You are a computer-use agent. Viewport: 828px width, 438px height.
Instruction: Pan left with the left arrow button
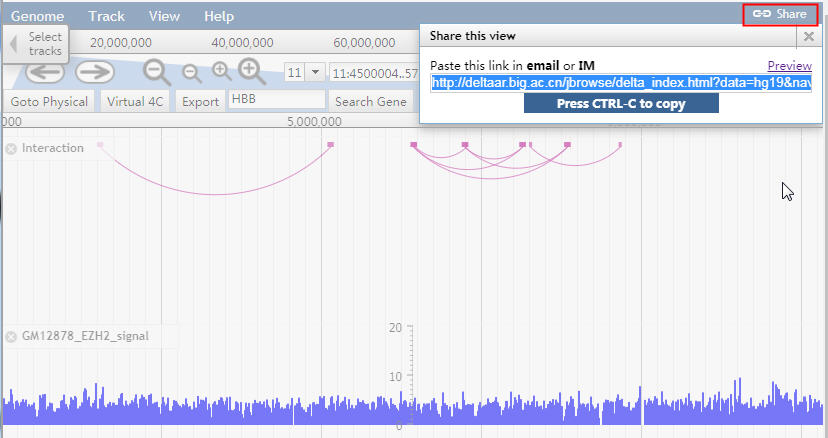pos(45,72)
